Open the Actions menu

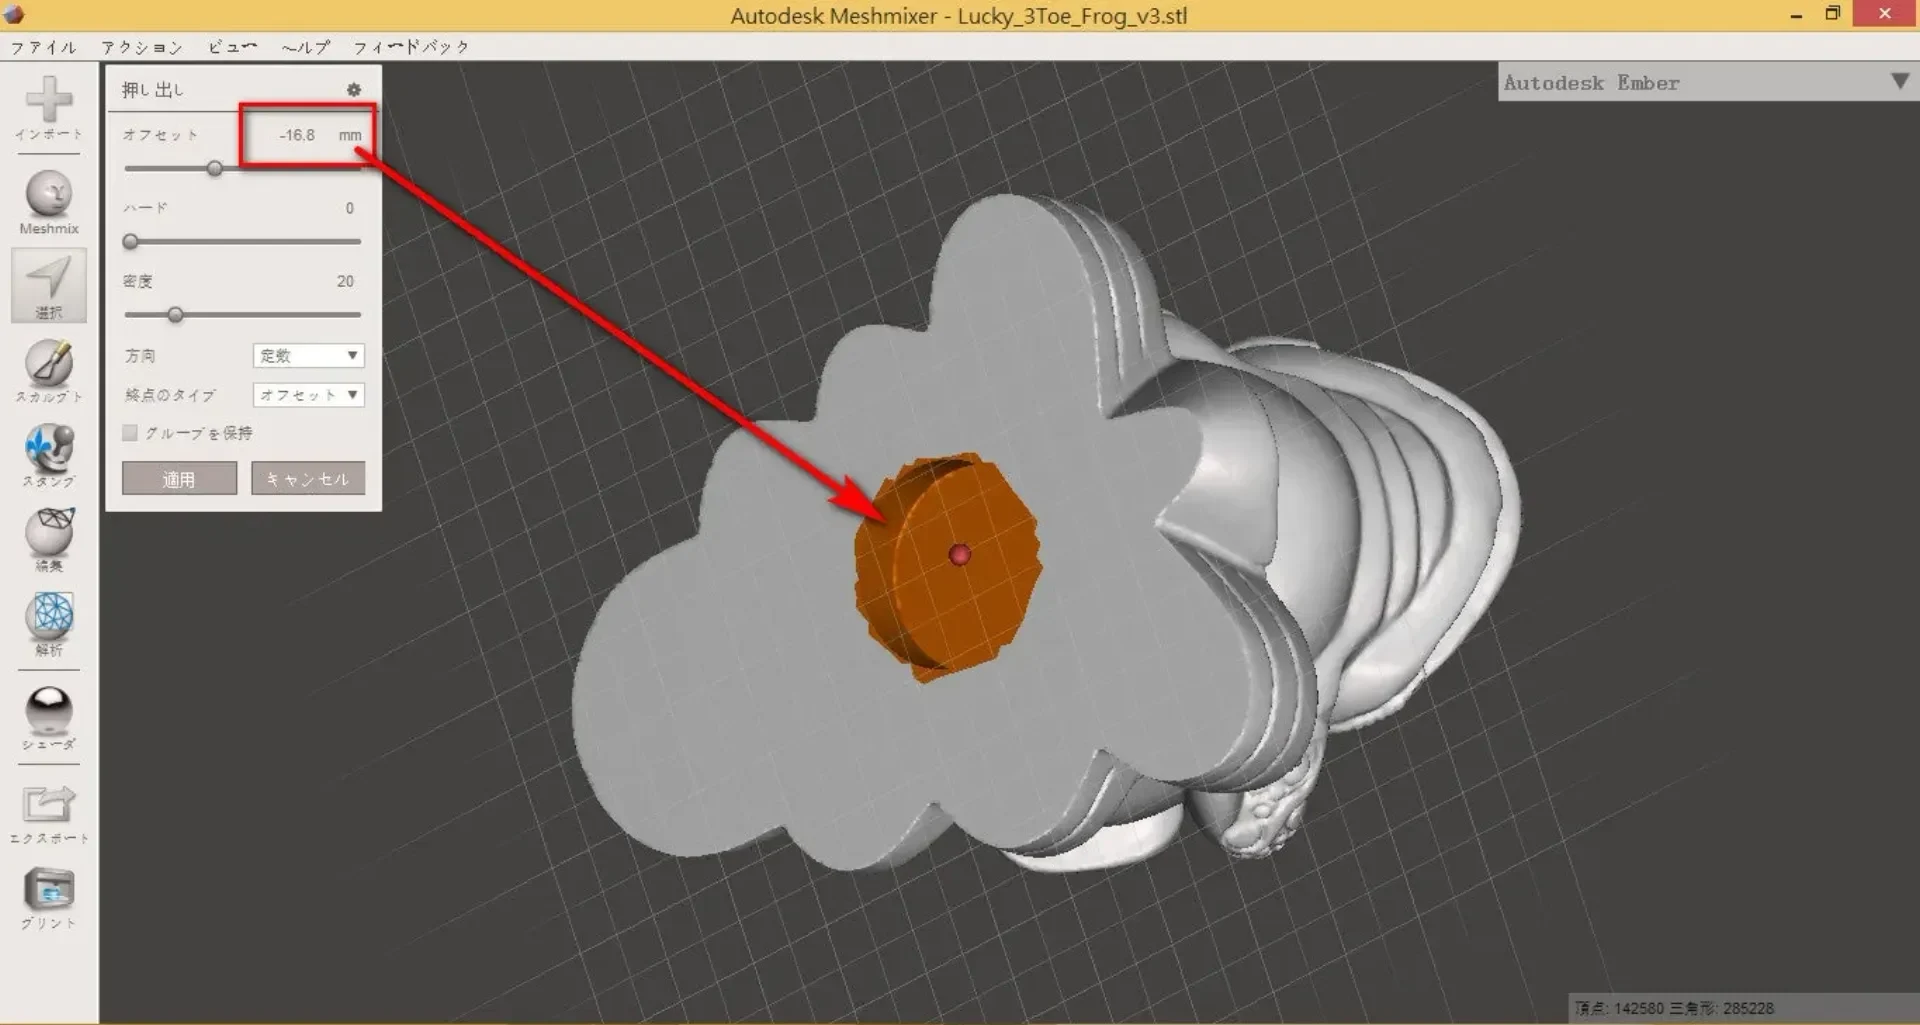coord(141,47)
